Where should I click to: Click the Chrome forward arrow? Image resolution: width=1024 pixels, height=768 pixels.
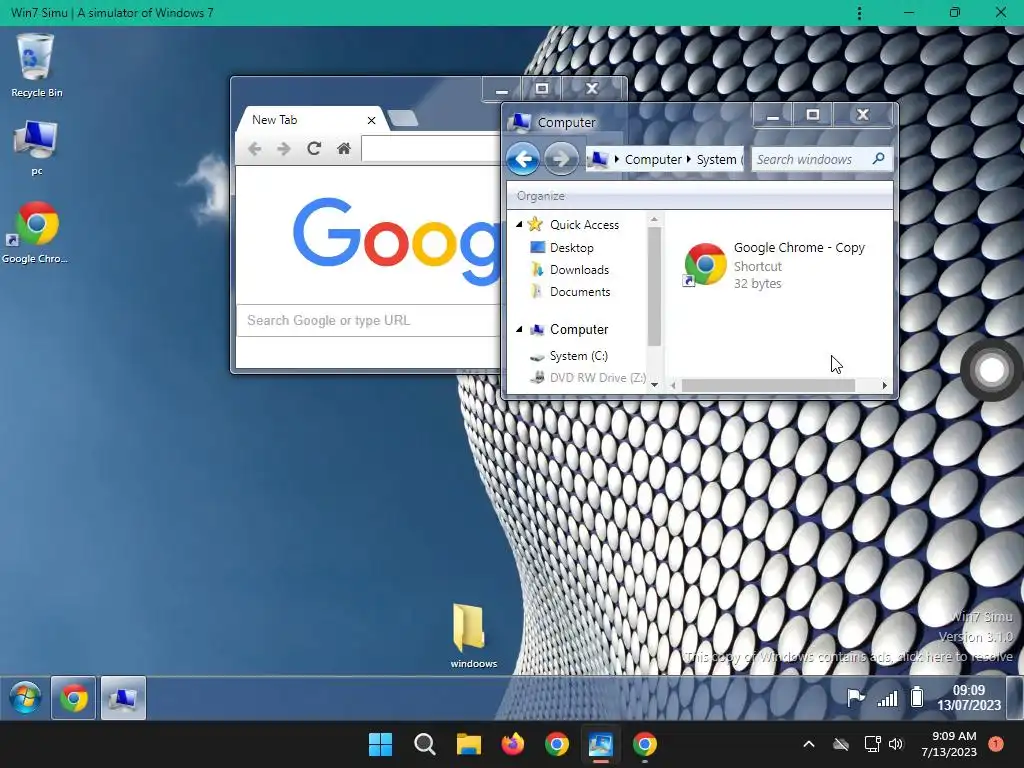(x=283, y=149)
